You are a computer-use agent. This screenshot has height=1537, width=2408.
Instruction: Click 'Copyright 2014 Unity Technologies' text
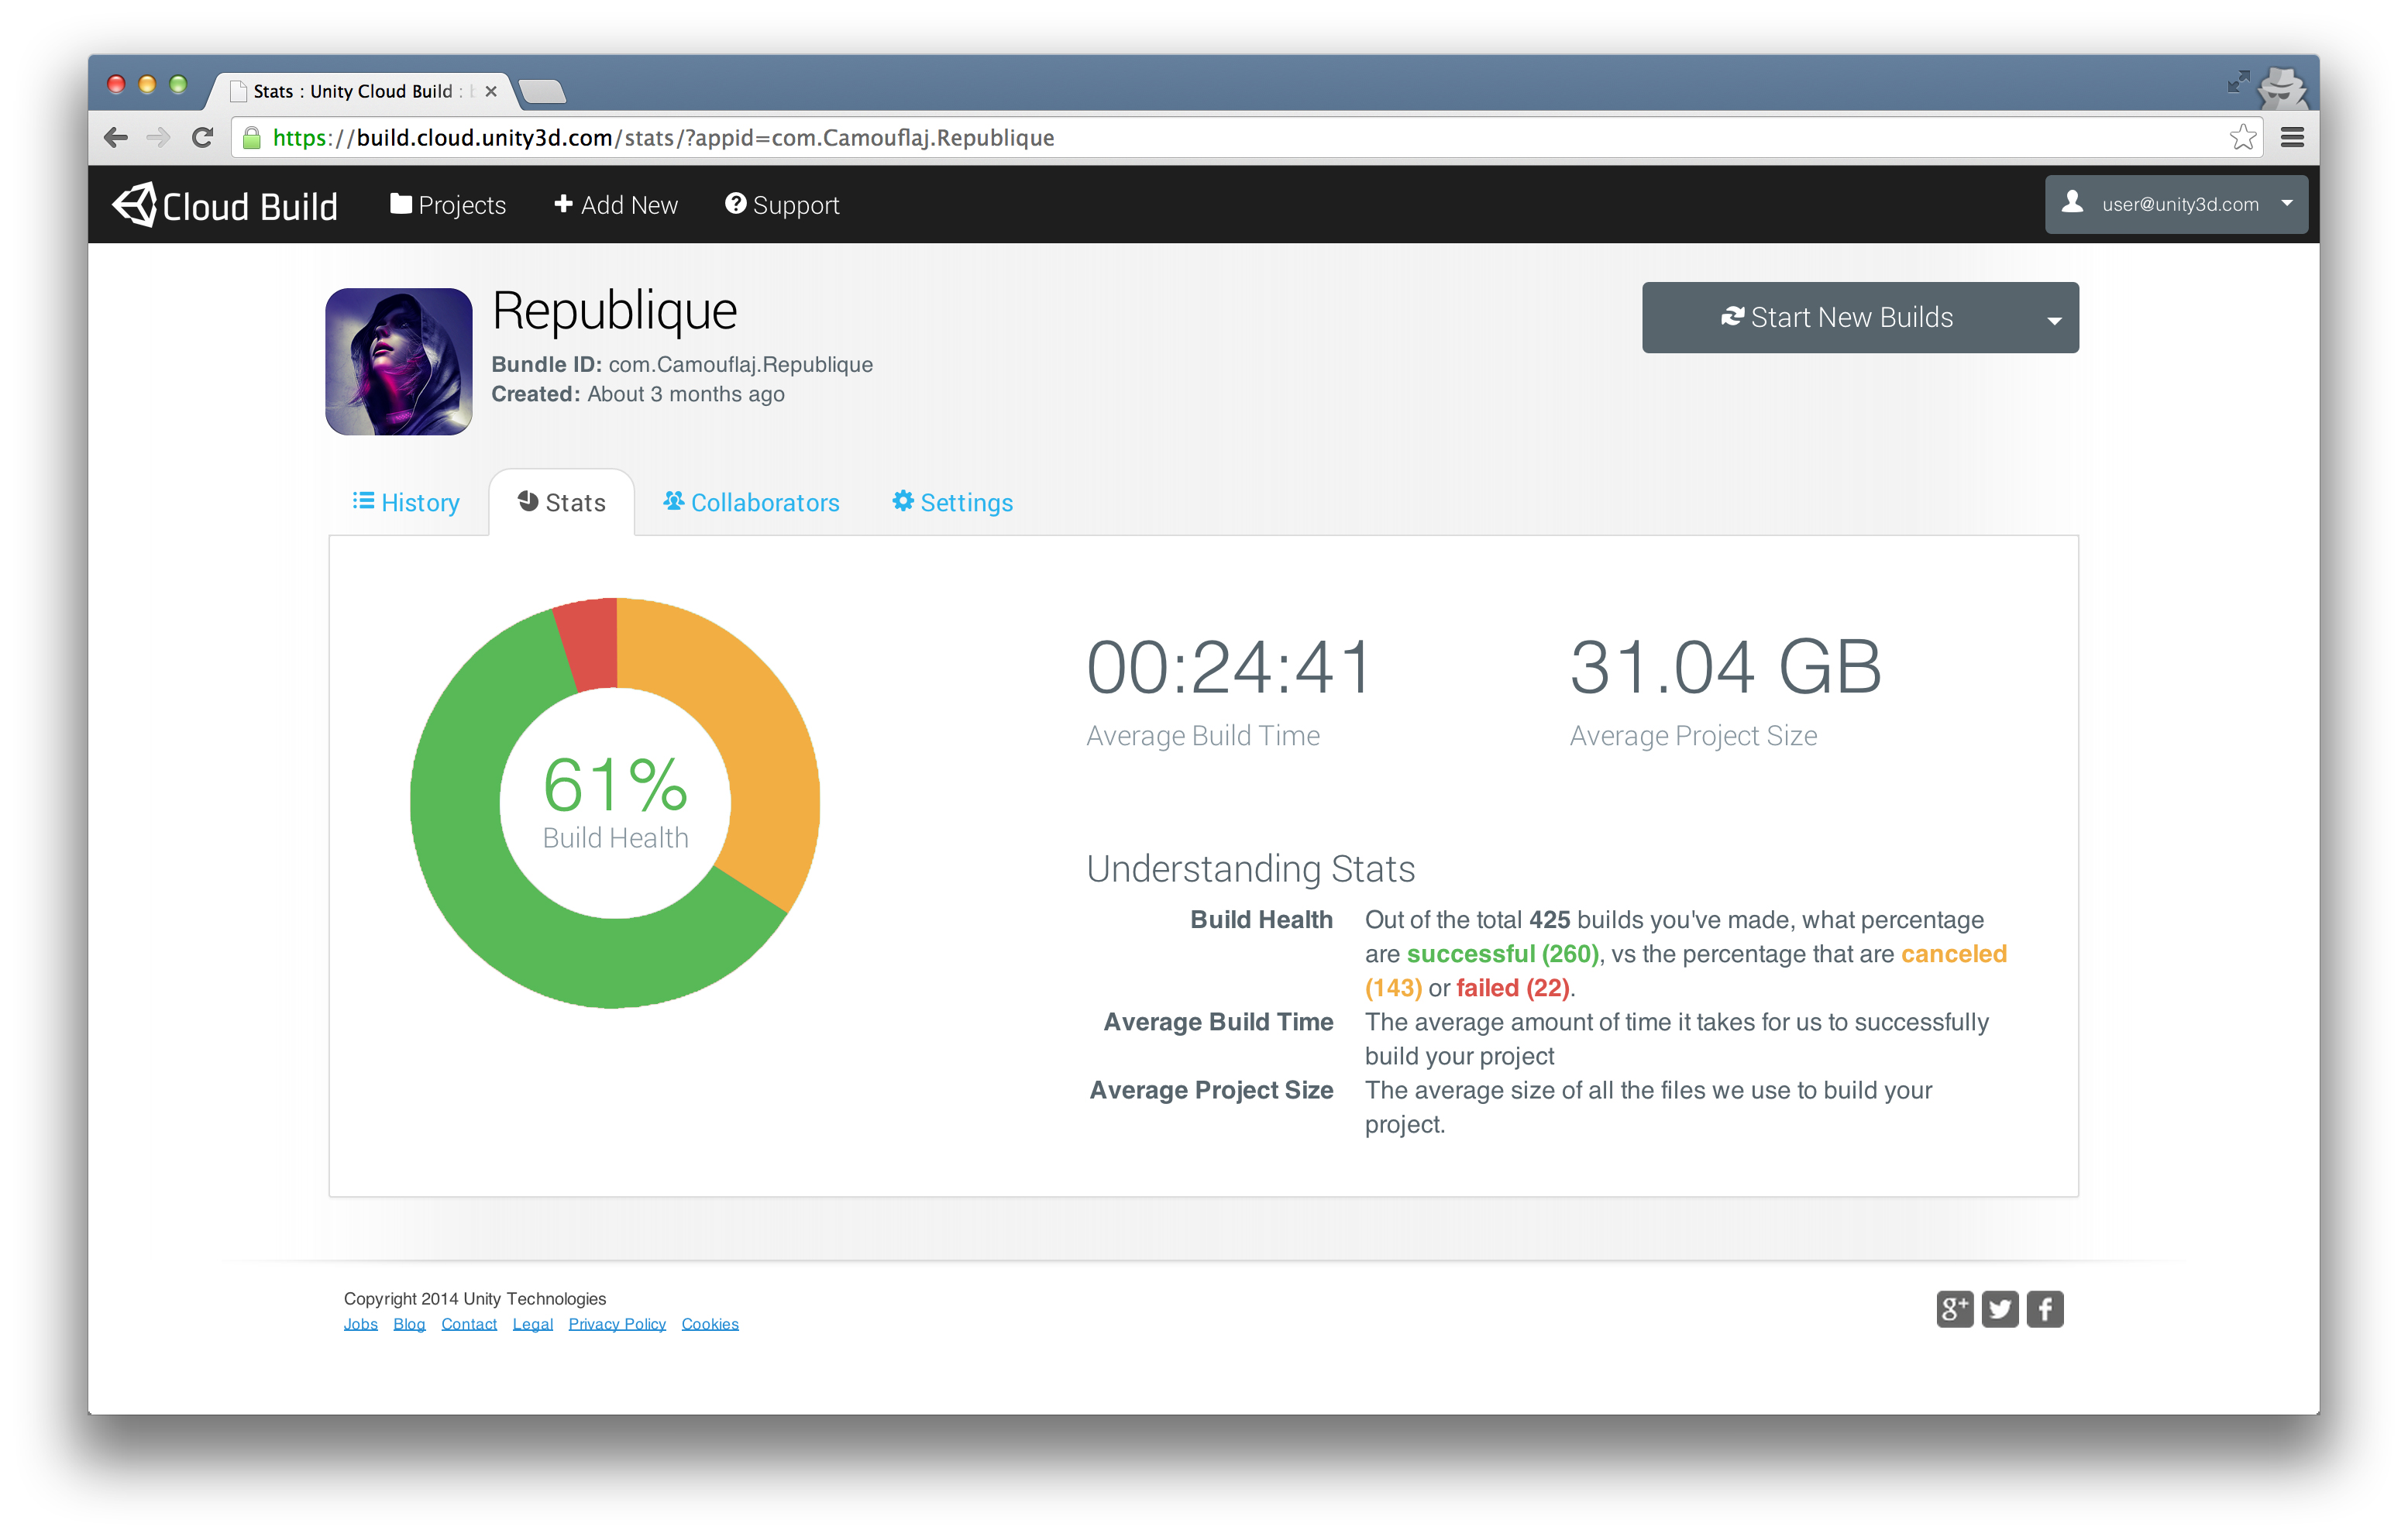pyautogui.click(x=475, y=1299)
